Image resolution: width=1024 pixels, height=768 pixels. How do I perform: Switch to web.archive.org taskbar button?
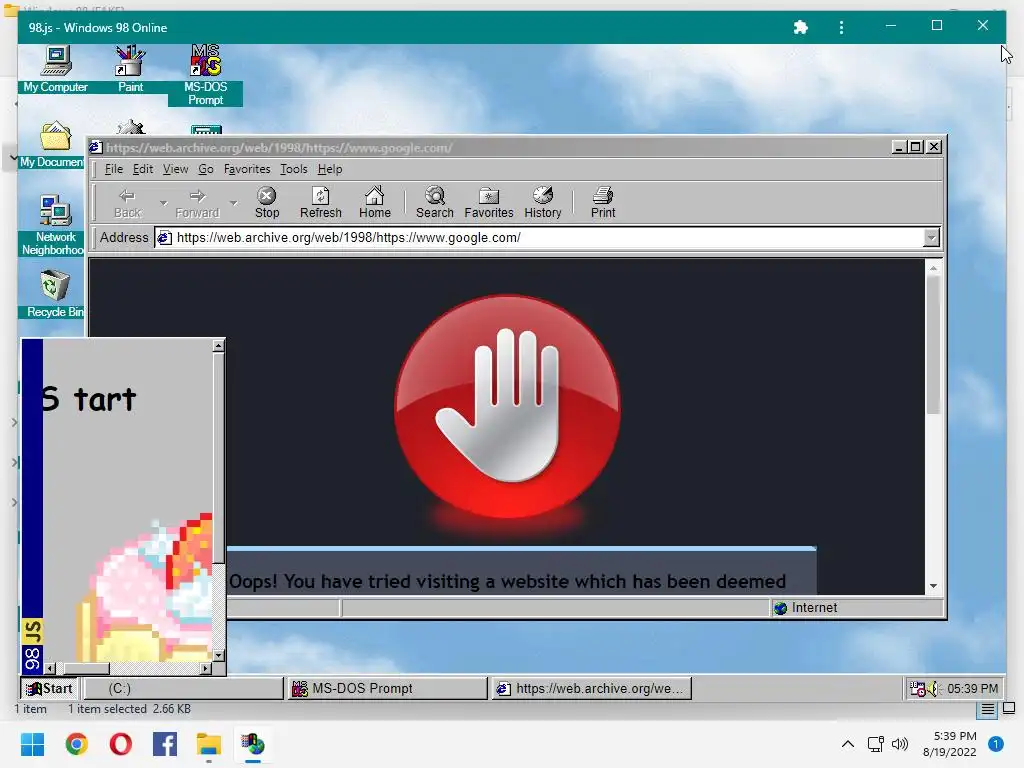click(592, 688)
